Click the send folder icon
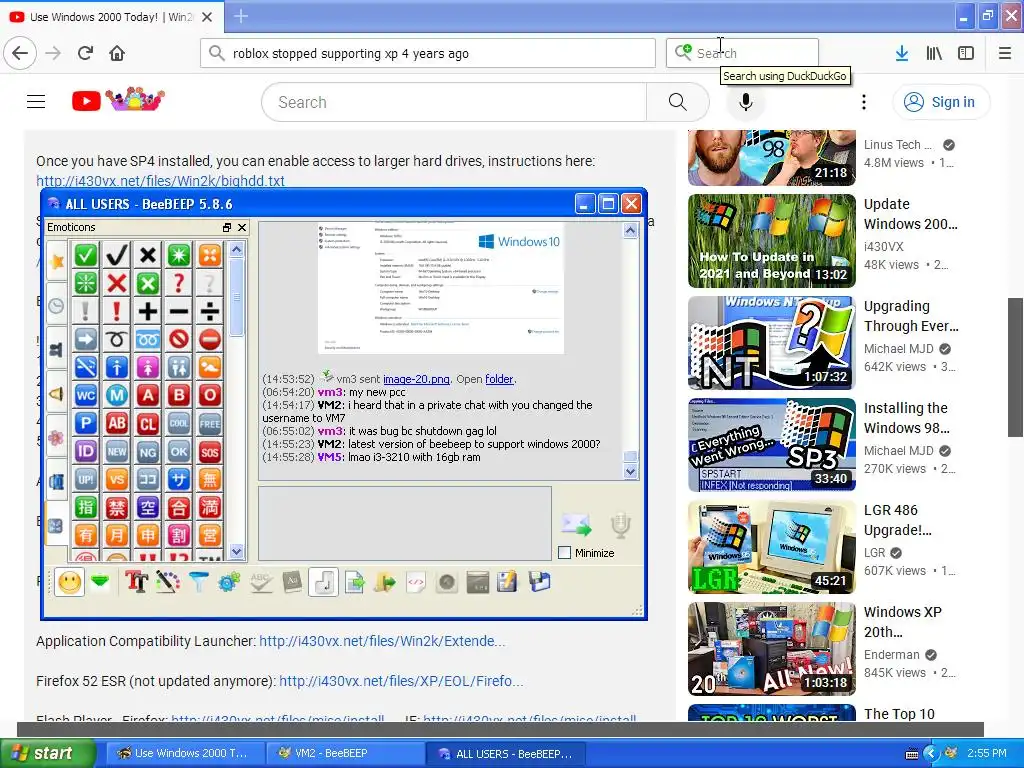The image size is (1024, 768). [x=385, y=581]
